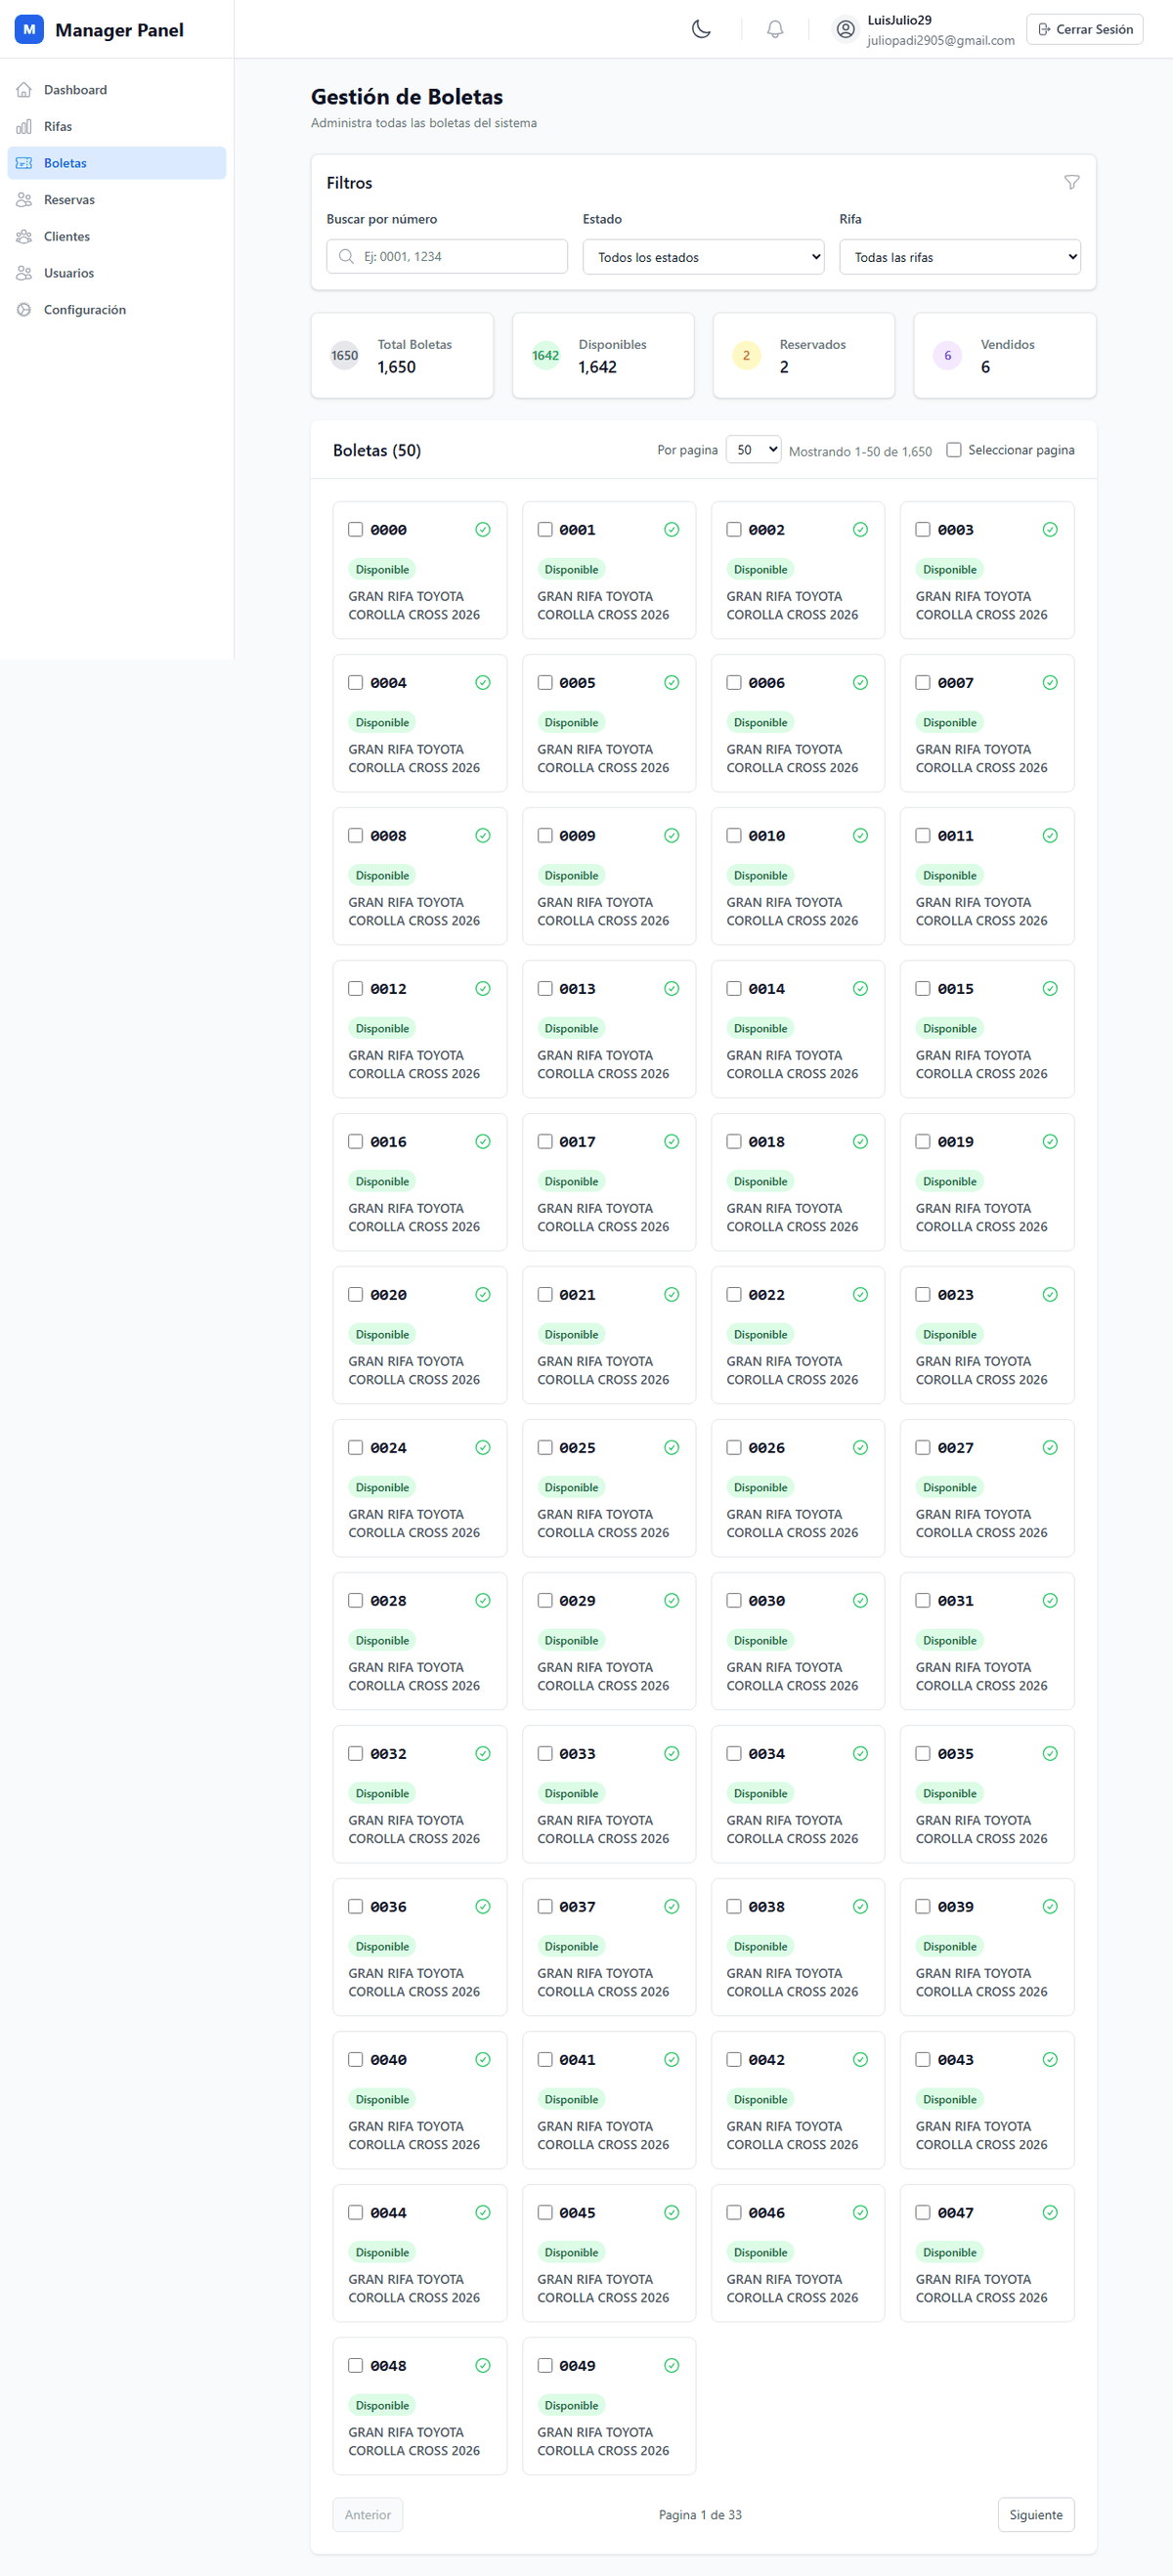Open the Dashboard section in the sidebar
The image size is (1173, 2576).
pyautogui.click(x=74, y=89)
